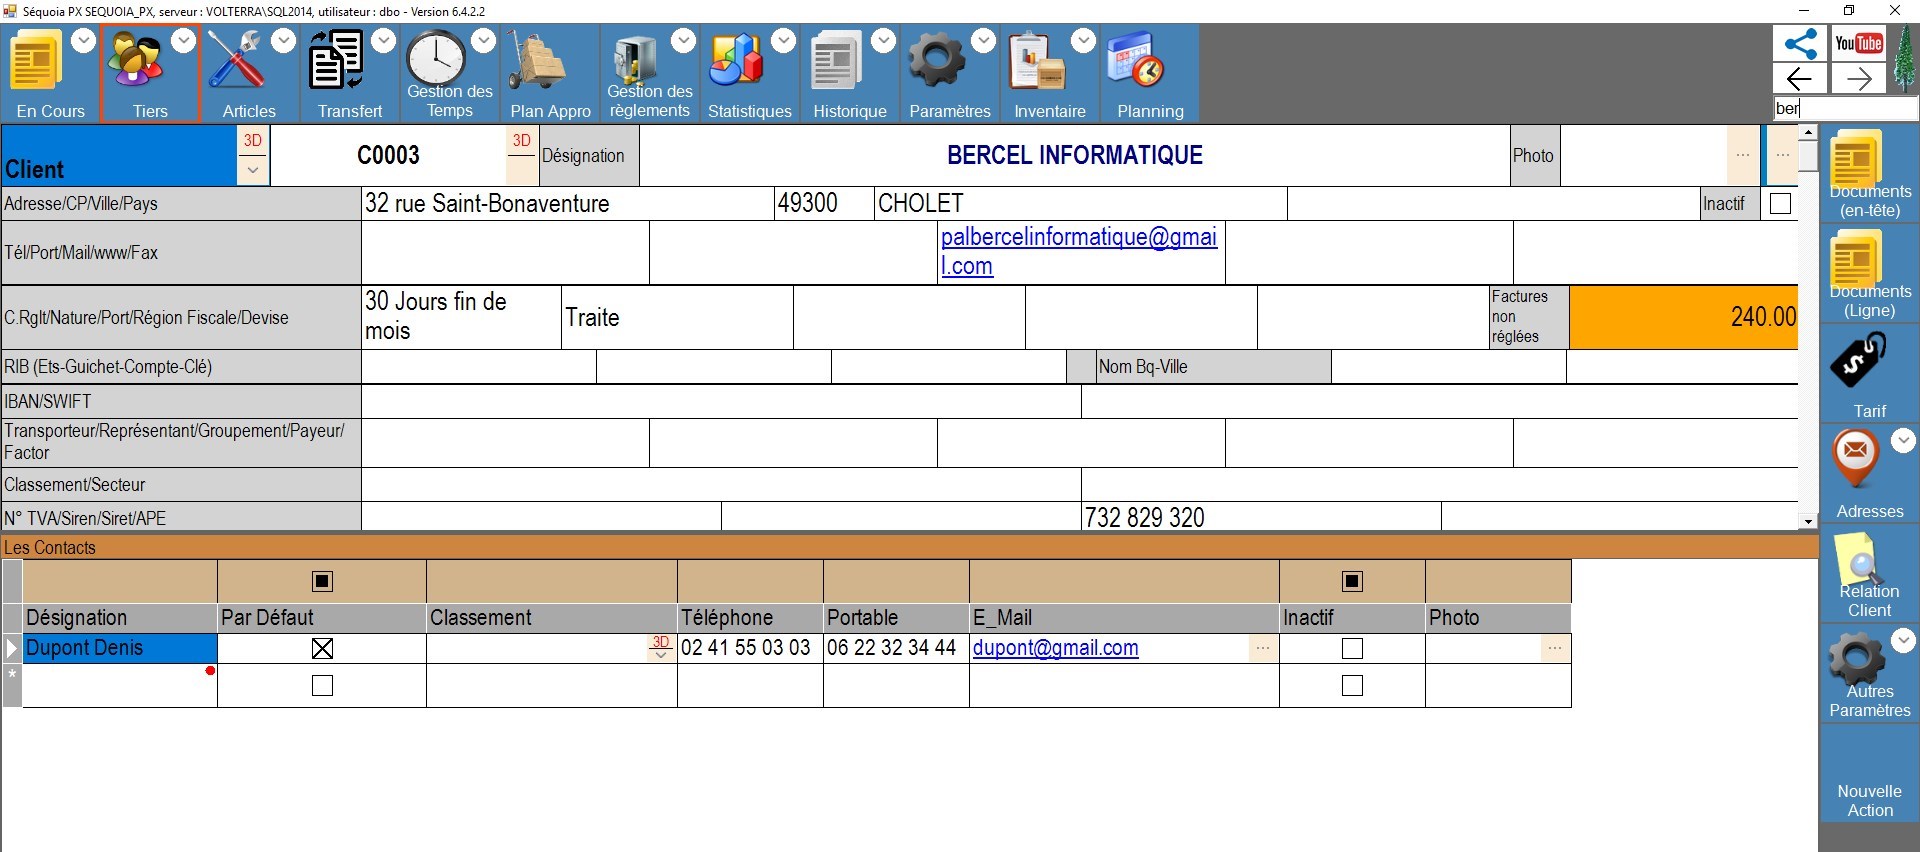Toggle the Inactif column filter box
This screenshot has height=852, width=1920.
1352,581
